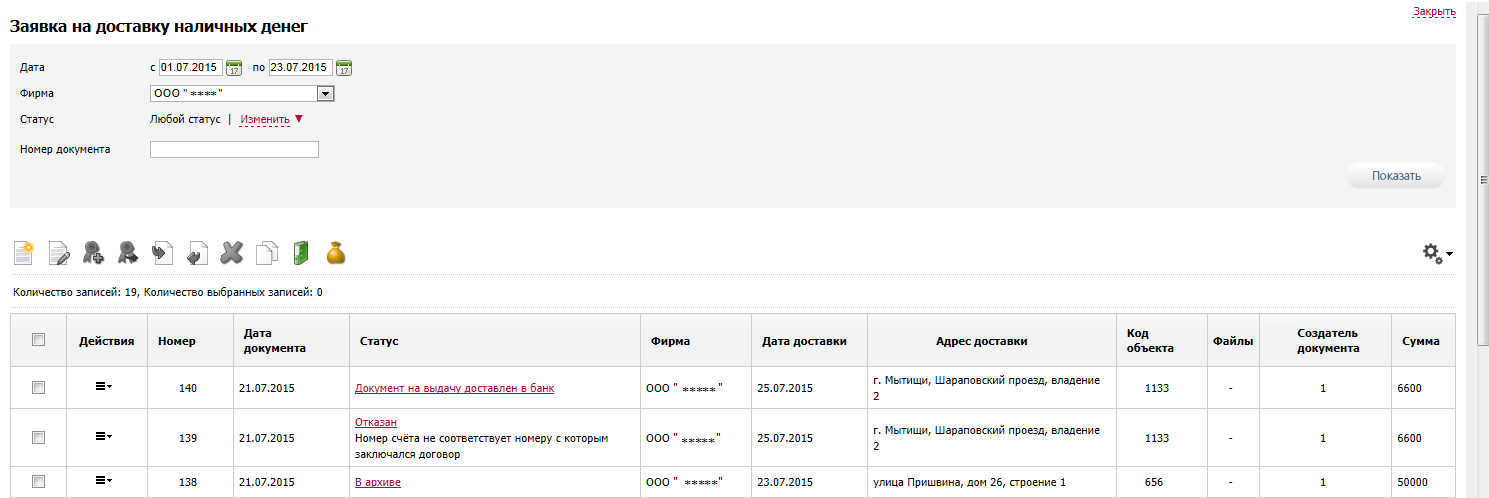Click the add signature seal icon

[x=93, y=253]
